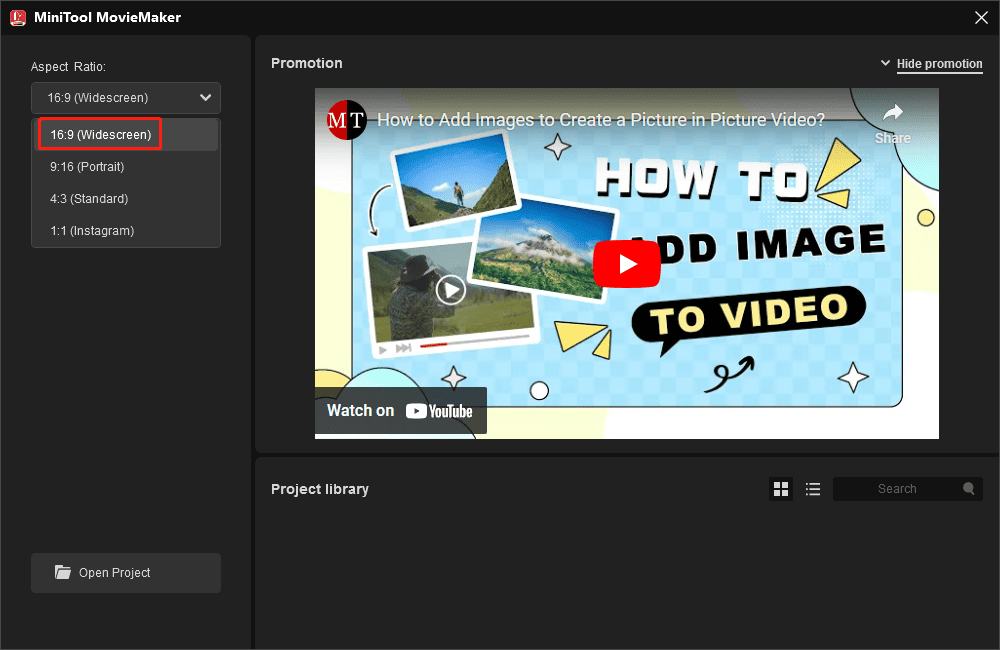1000x650 pixels.
Task: Play the YouTube promotion video
Action: [x=626, y=263]
